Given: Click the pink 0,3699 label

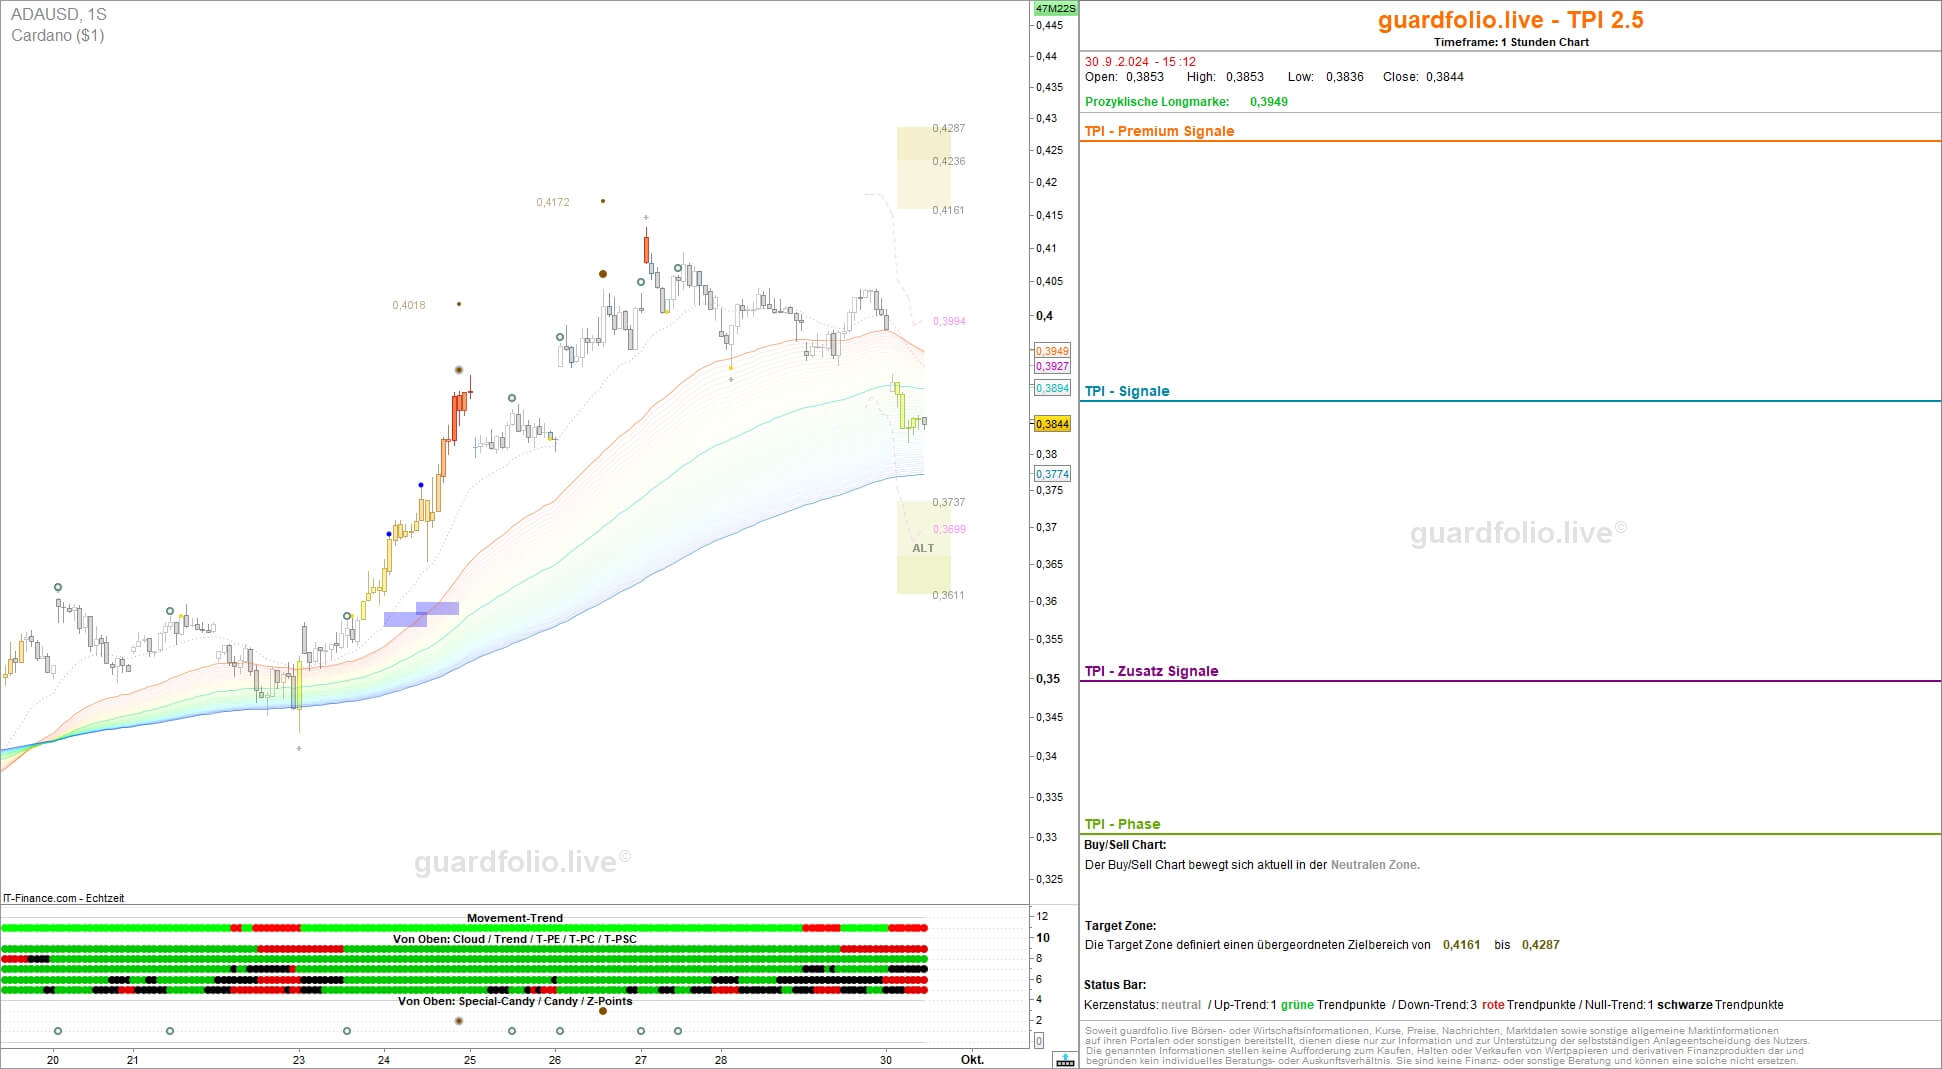Looking at the screenshot, I should (x=949, y=529).
